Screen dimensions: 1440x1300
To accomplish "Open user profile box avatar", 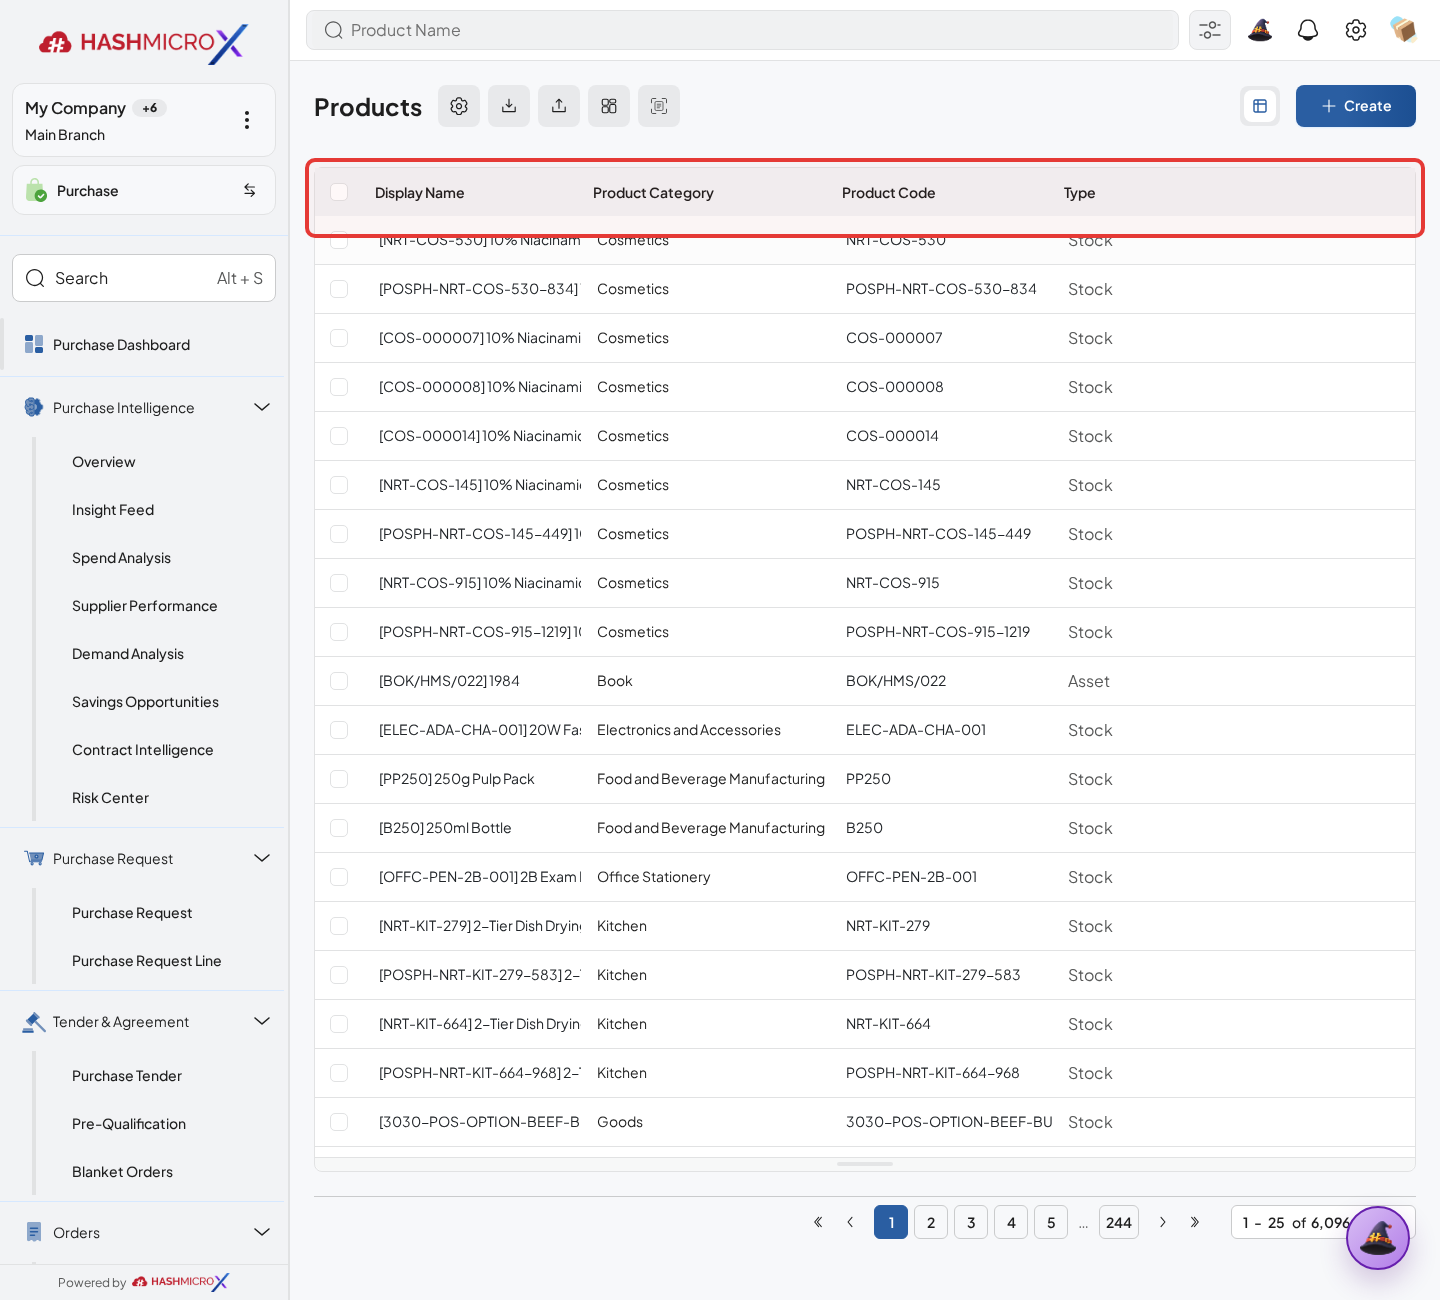I will coord(1404,30).
